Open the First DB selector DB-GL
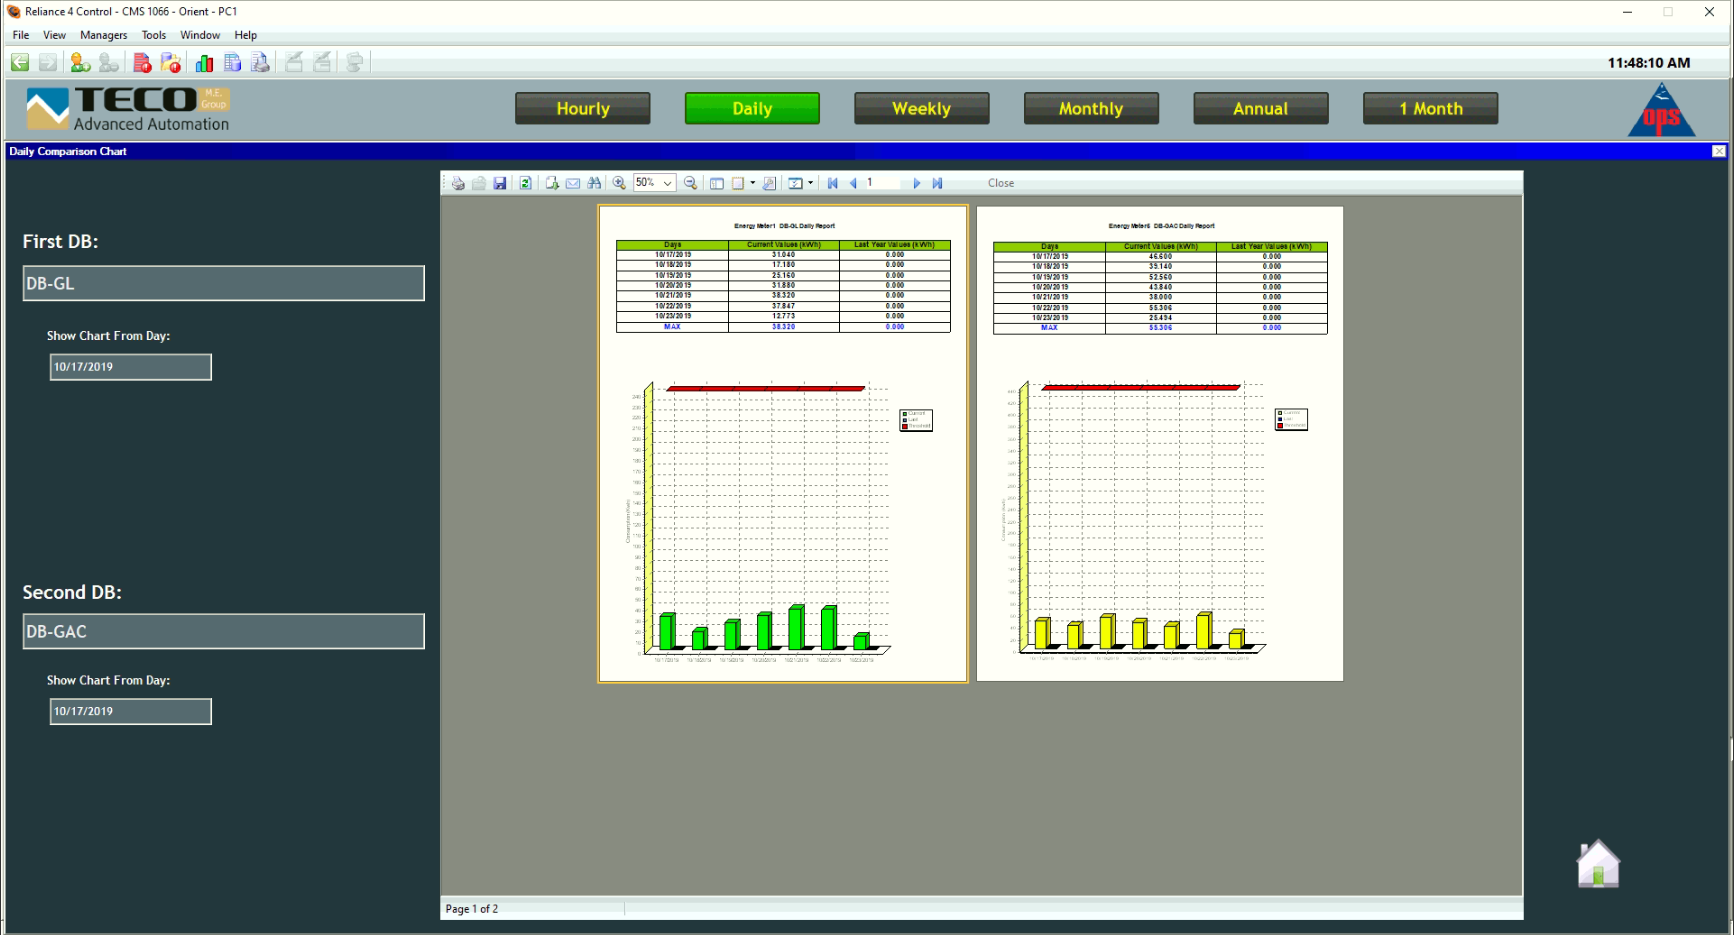This screenshot has width=1734, height=935. pyautogui.click(x=223, y=283)
